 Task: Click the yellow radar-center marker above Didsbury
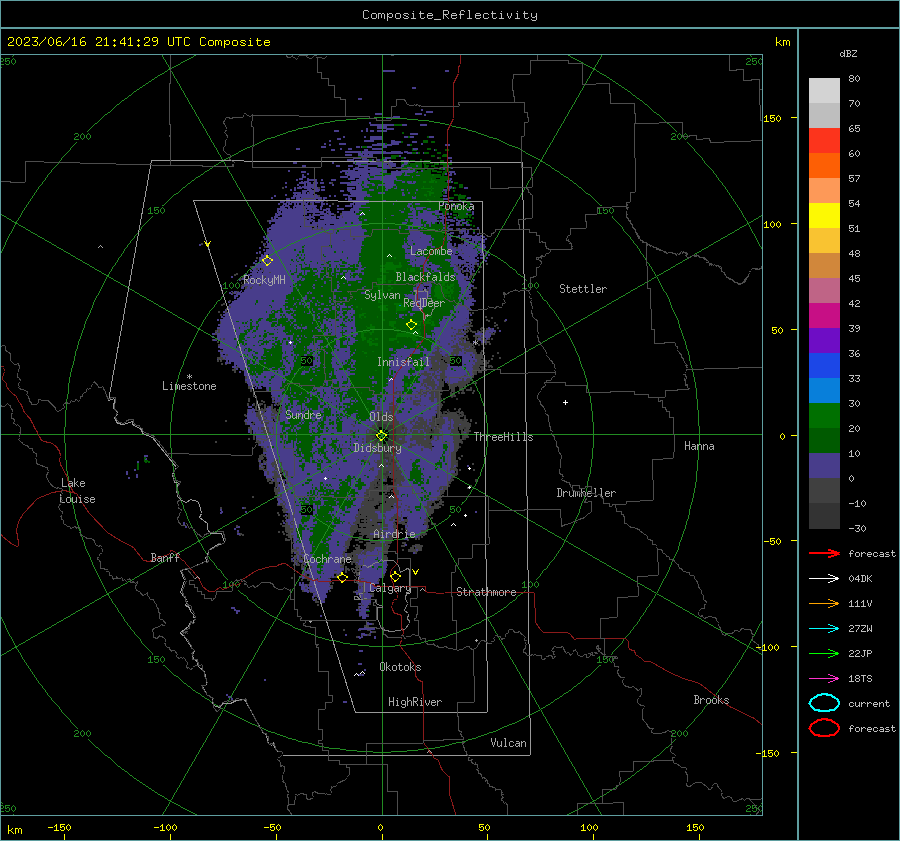(382, 436)
